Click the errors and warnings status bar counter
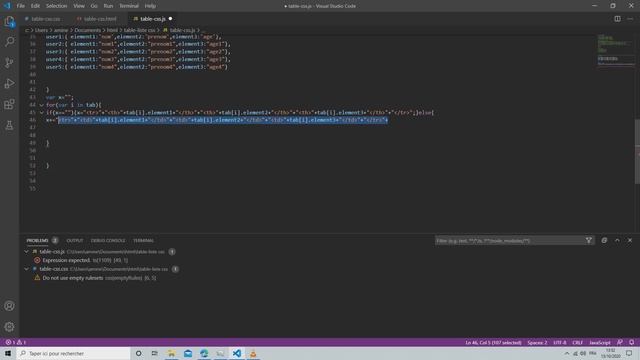 pyautogui.click(x=16, y=342)
